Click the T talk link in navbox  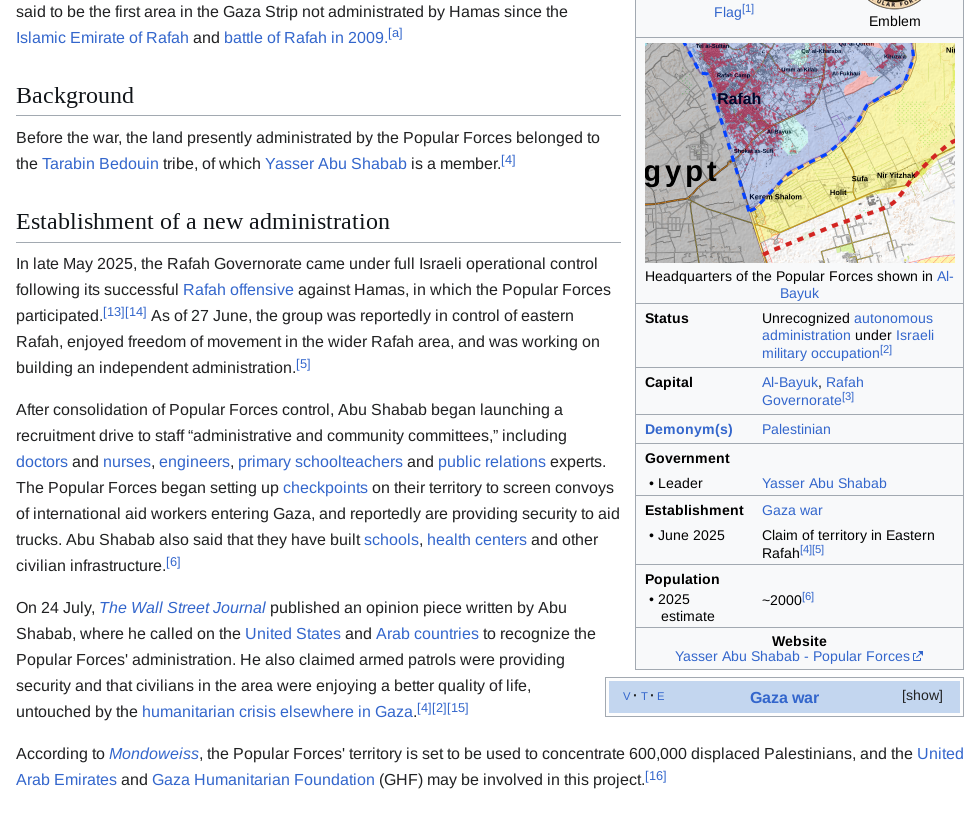tap(644, 697)
